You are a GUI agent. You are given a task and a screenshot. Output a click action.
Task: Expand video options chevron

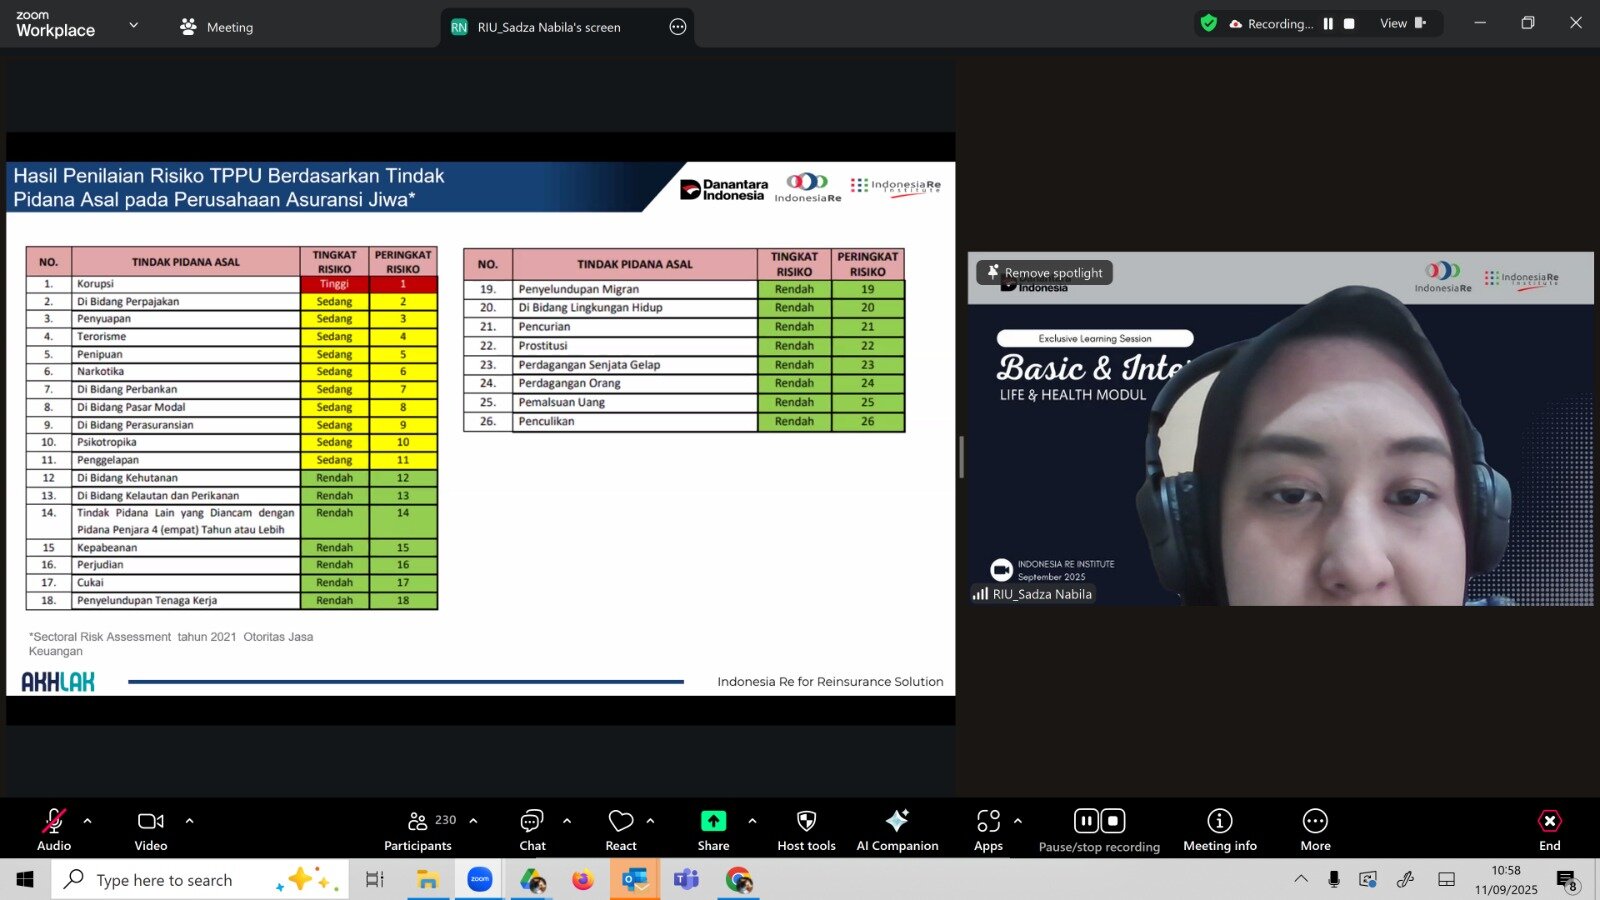190,821
